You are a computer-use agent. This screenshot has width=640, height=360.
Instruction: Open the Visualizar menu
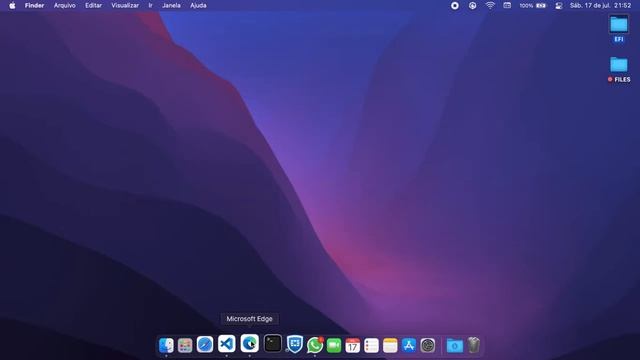point(125,6)
